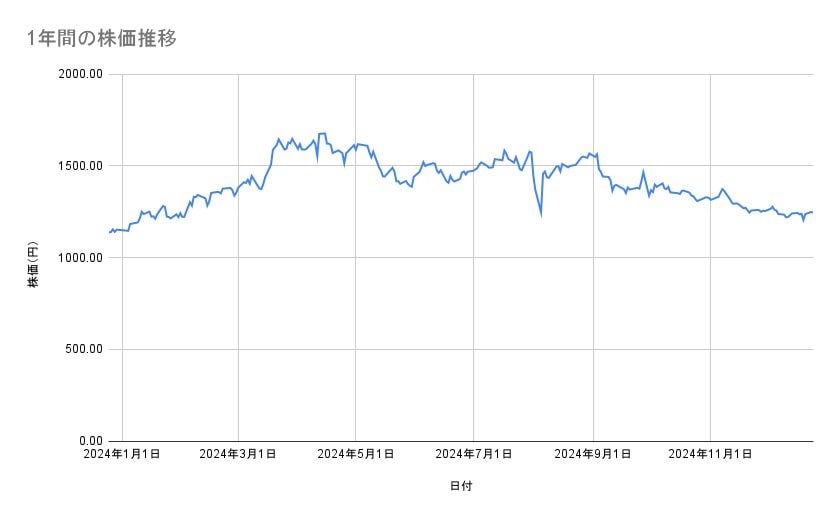The height and width of the screenshot is (519, 839).
Task: Select the "2024年3月1日" x-axis label
Action: [238, 454]
